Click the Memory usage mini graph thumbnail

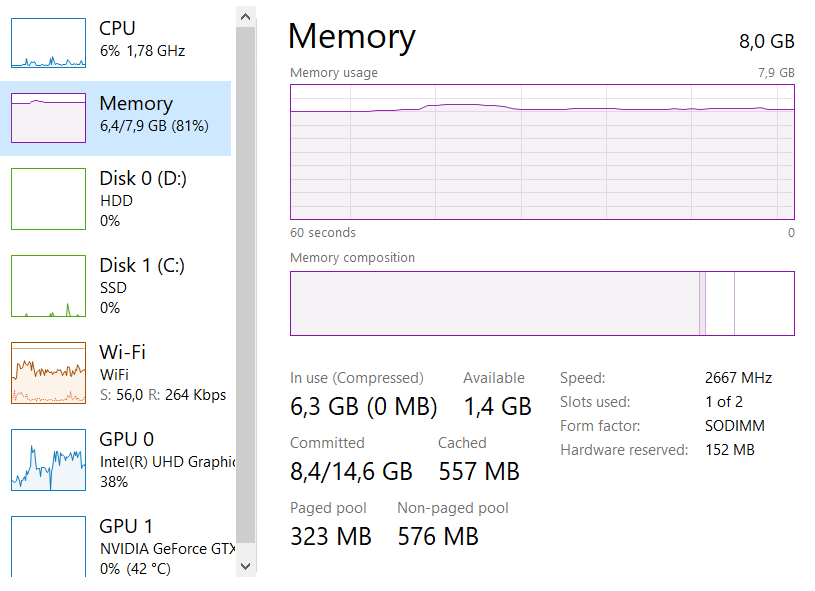click(x=48, y=118)
